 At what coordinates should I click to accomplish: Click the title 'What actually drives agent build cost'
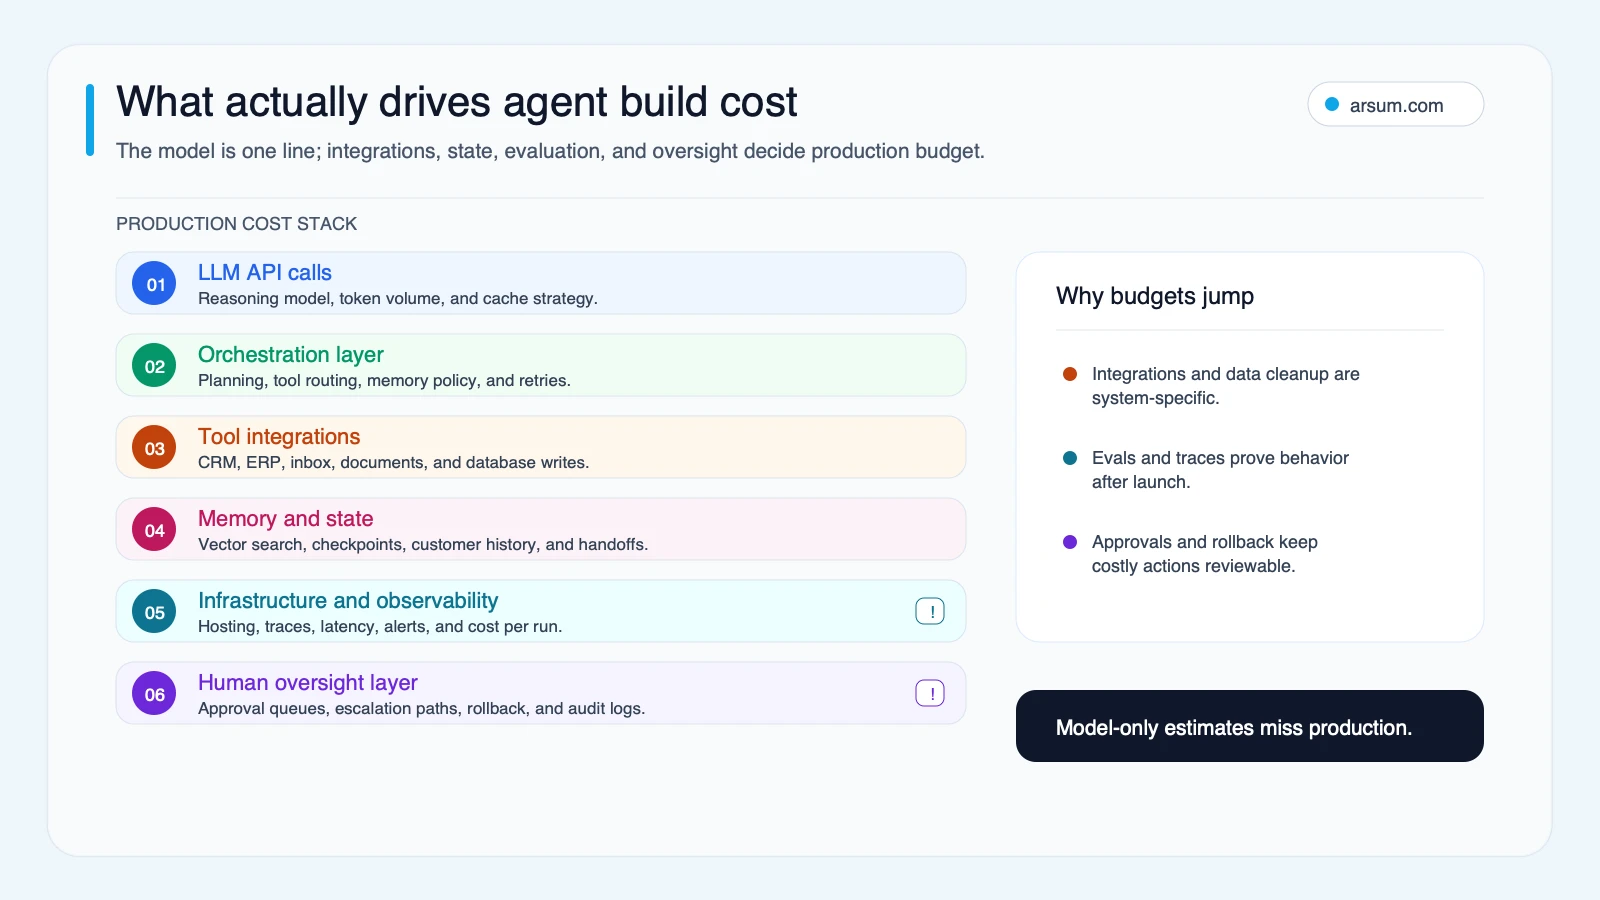457,102
